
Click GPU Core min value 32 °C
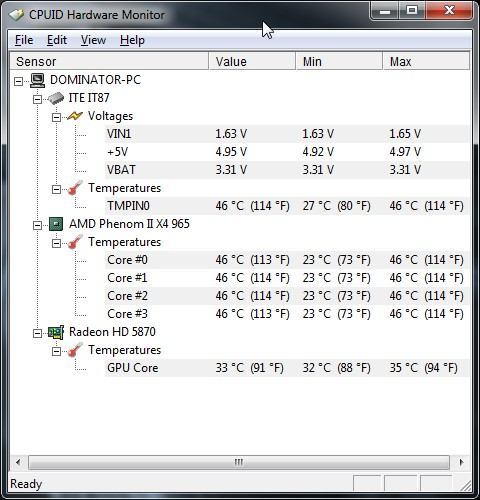point(337,368)
